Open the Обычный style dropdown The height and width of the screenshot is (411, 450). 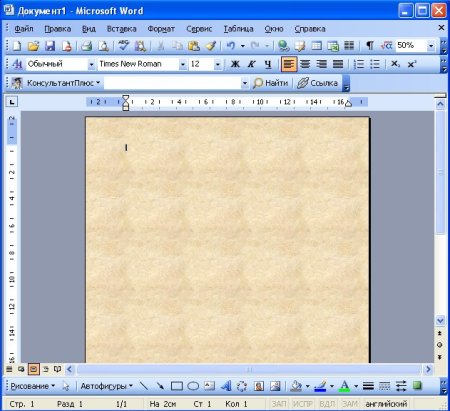pyautogui.click(x=91, y=64)
